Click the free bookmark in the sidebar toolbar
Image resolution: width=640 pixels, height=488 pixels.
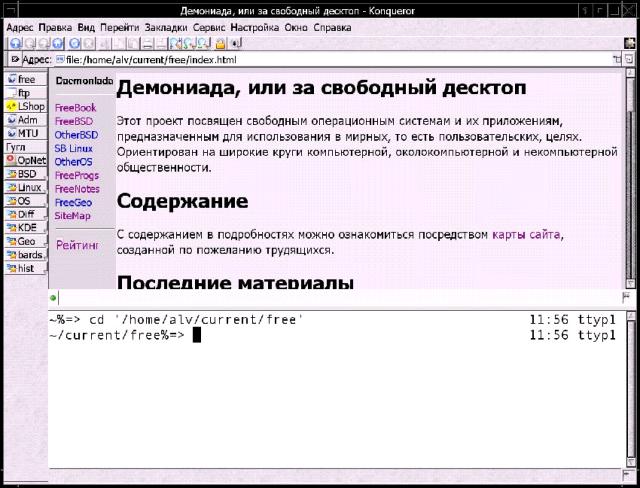[24, 79]
